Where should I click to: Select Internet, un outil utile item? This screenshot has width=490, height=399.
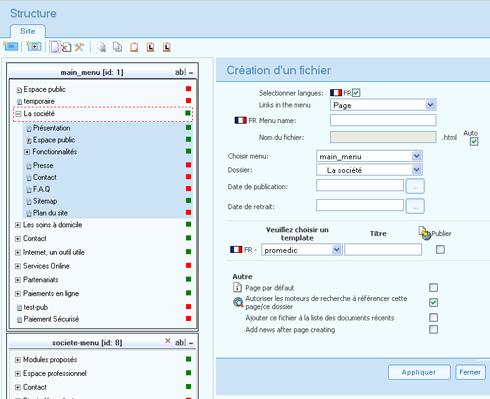tap(54, 252)
